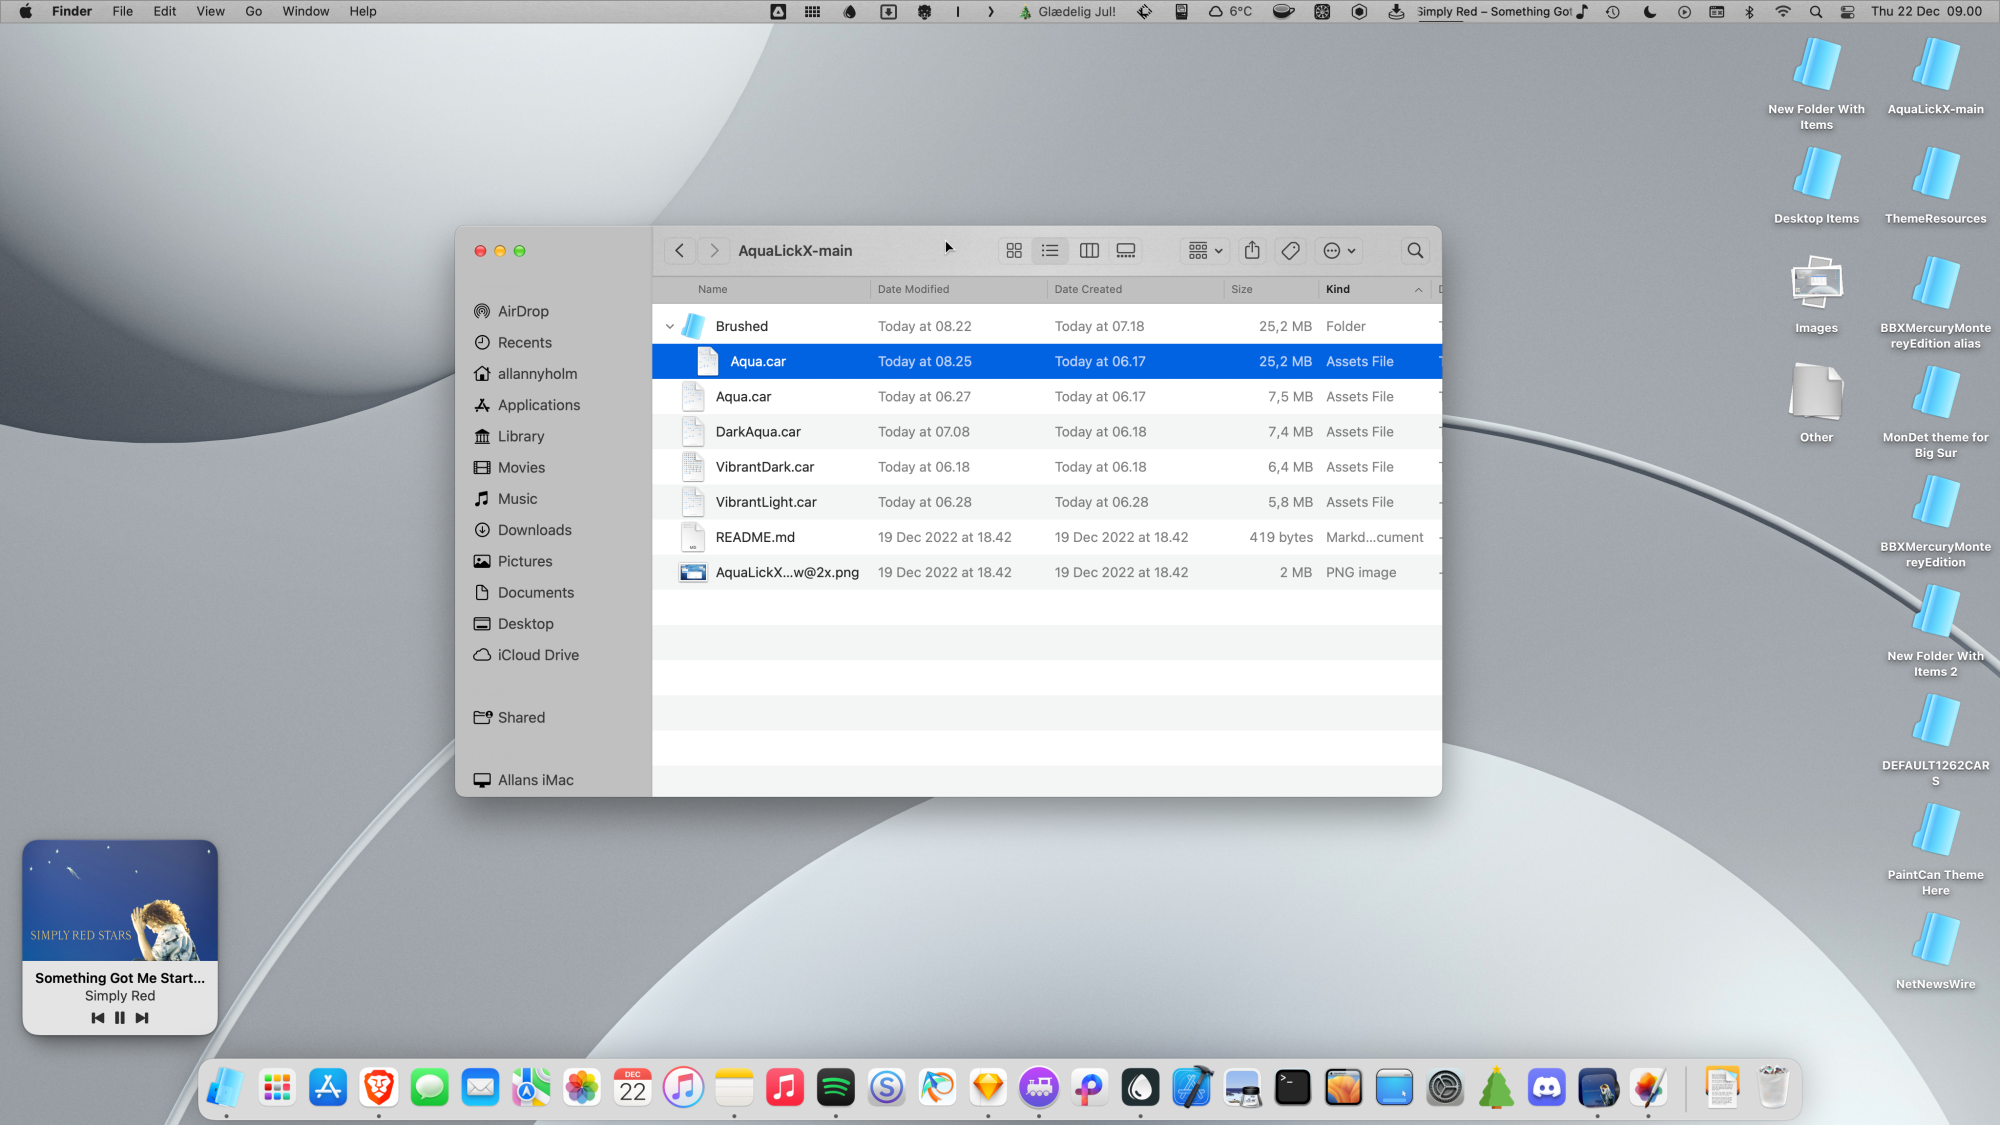Open the Group By dropdown in toolbar
The width and height of the screenshot is (2000, 1125).
(1204, 251)
